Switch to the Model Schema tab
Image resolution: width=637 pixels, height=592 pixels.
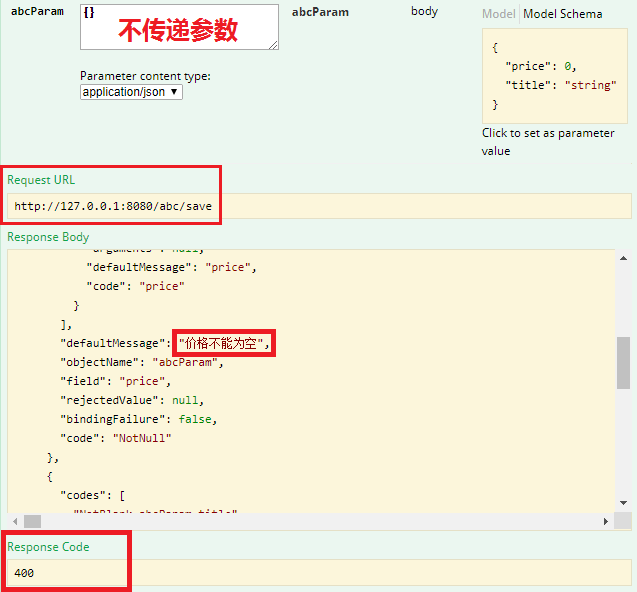[x=562, y=14]
